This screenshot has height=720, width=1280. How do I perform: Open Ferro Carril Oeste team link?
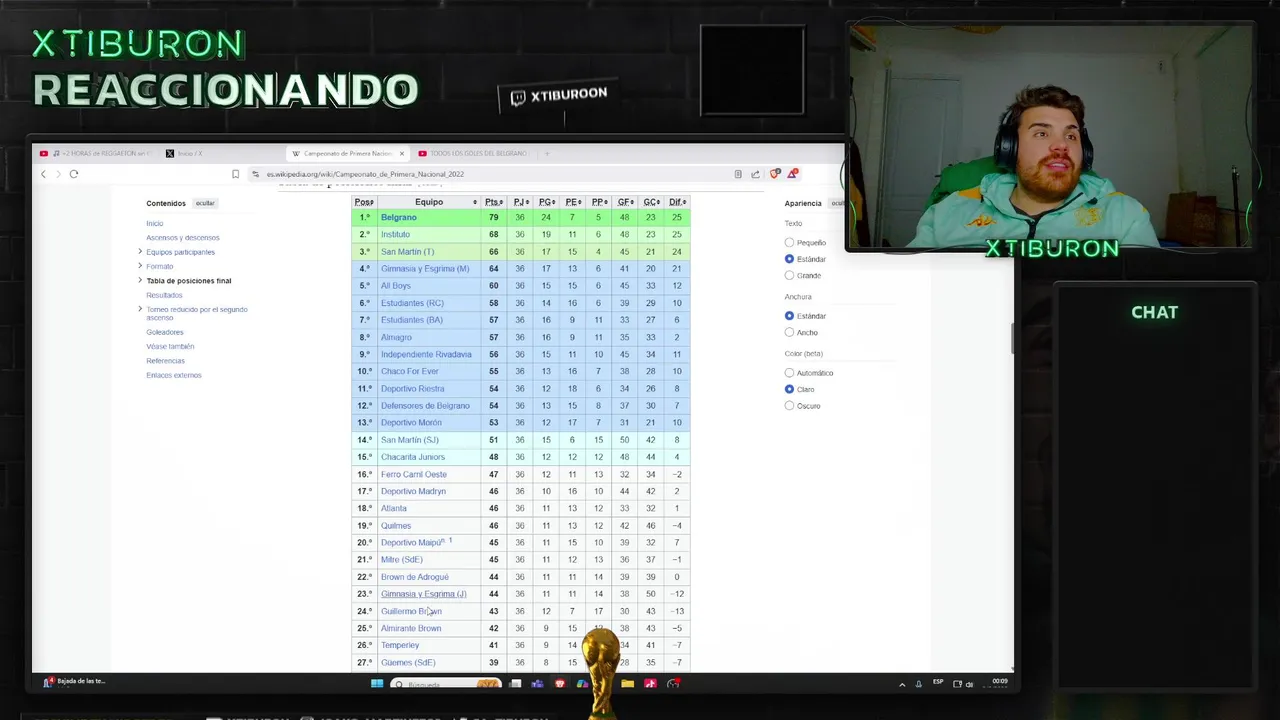pos(414,474)
